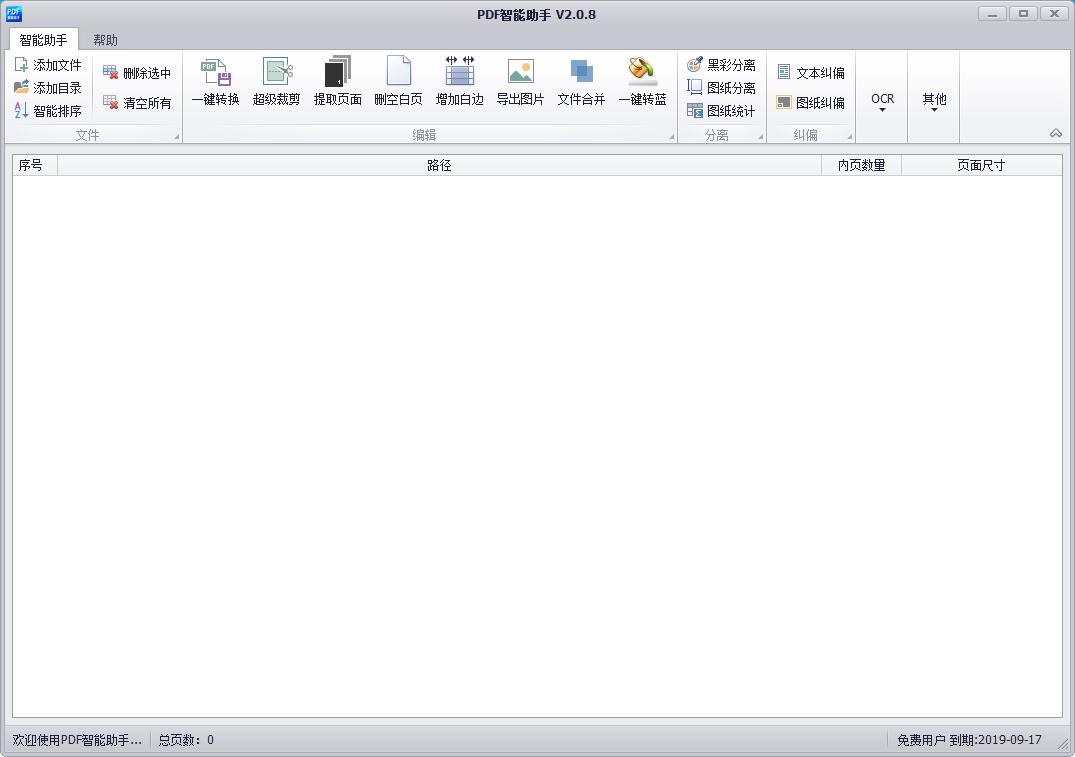Open 图纸统计 drawing statistics
The height and width of the screenshot is (757, 1075).
(722, 111)
